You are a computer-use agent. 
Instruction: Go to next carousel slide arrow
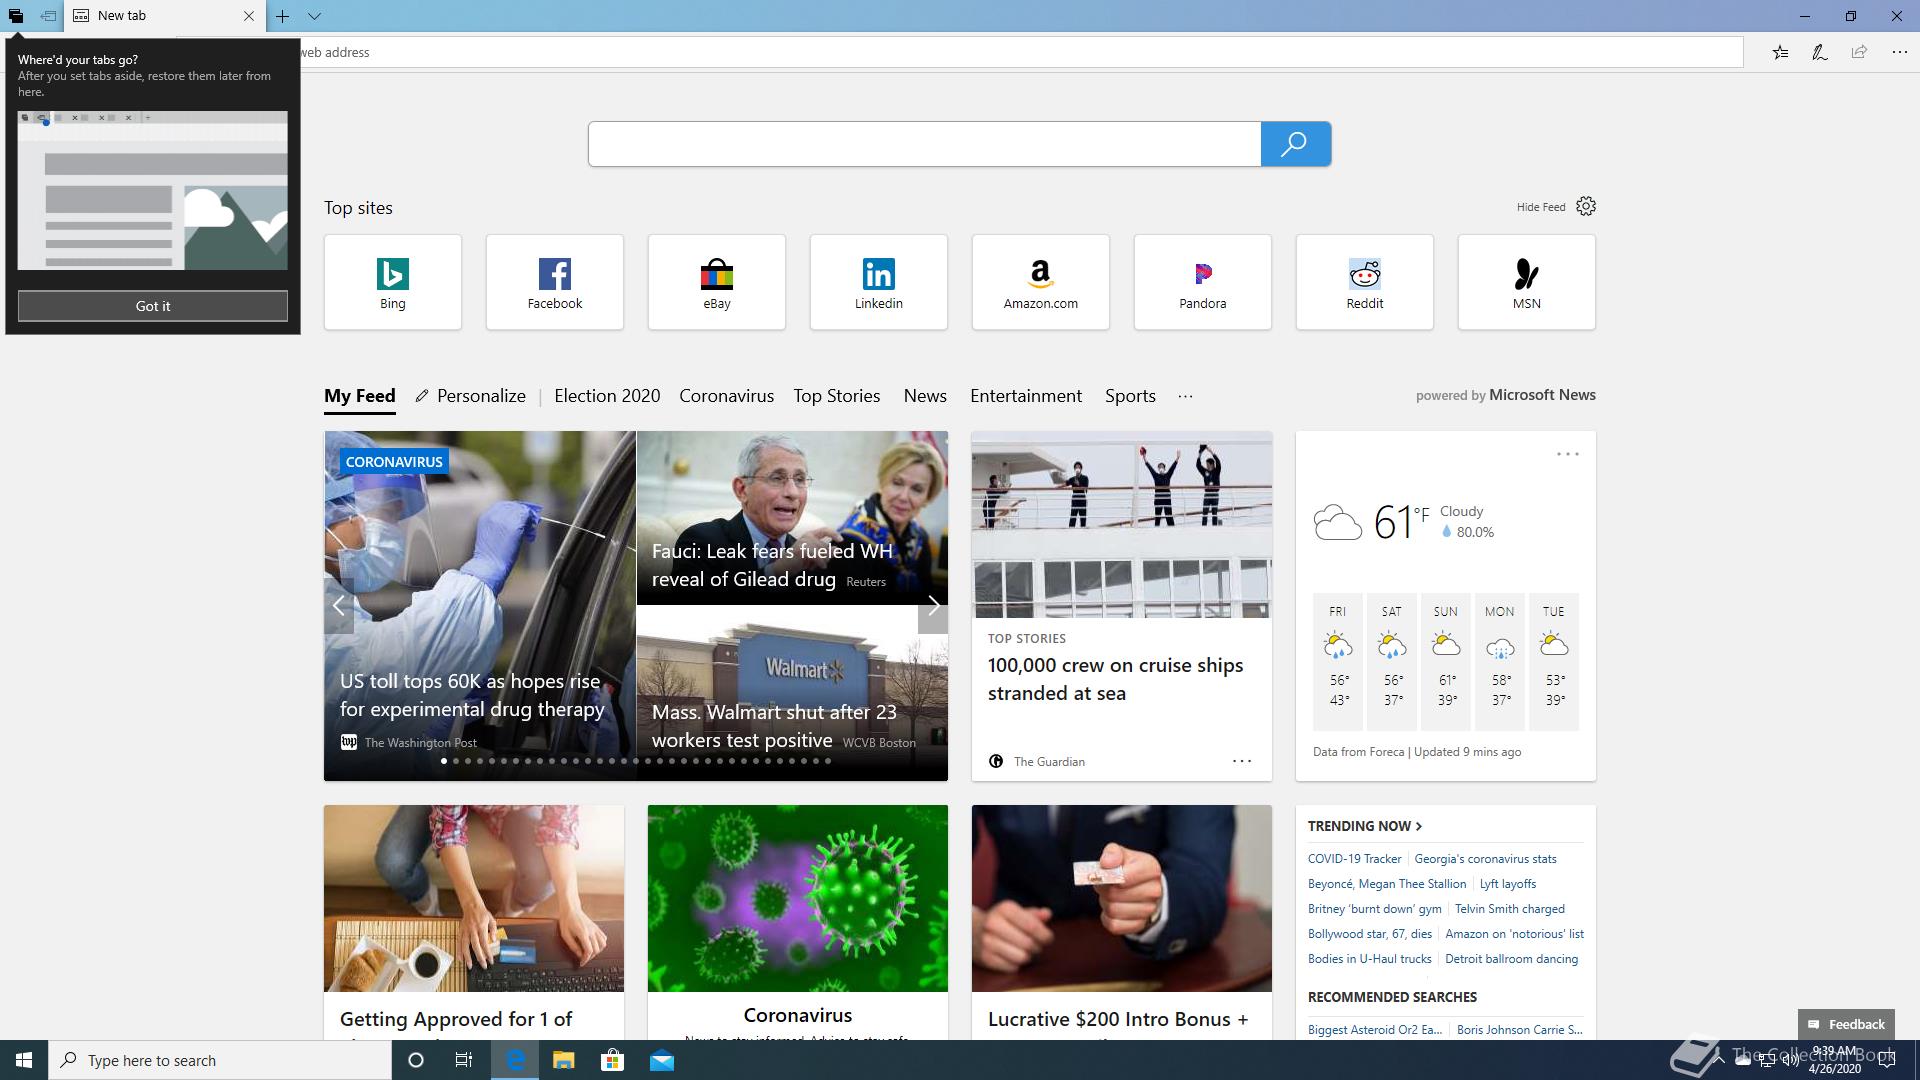point(933,605)
